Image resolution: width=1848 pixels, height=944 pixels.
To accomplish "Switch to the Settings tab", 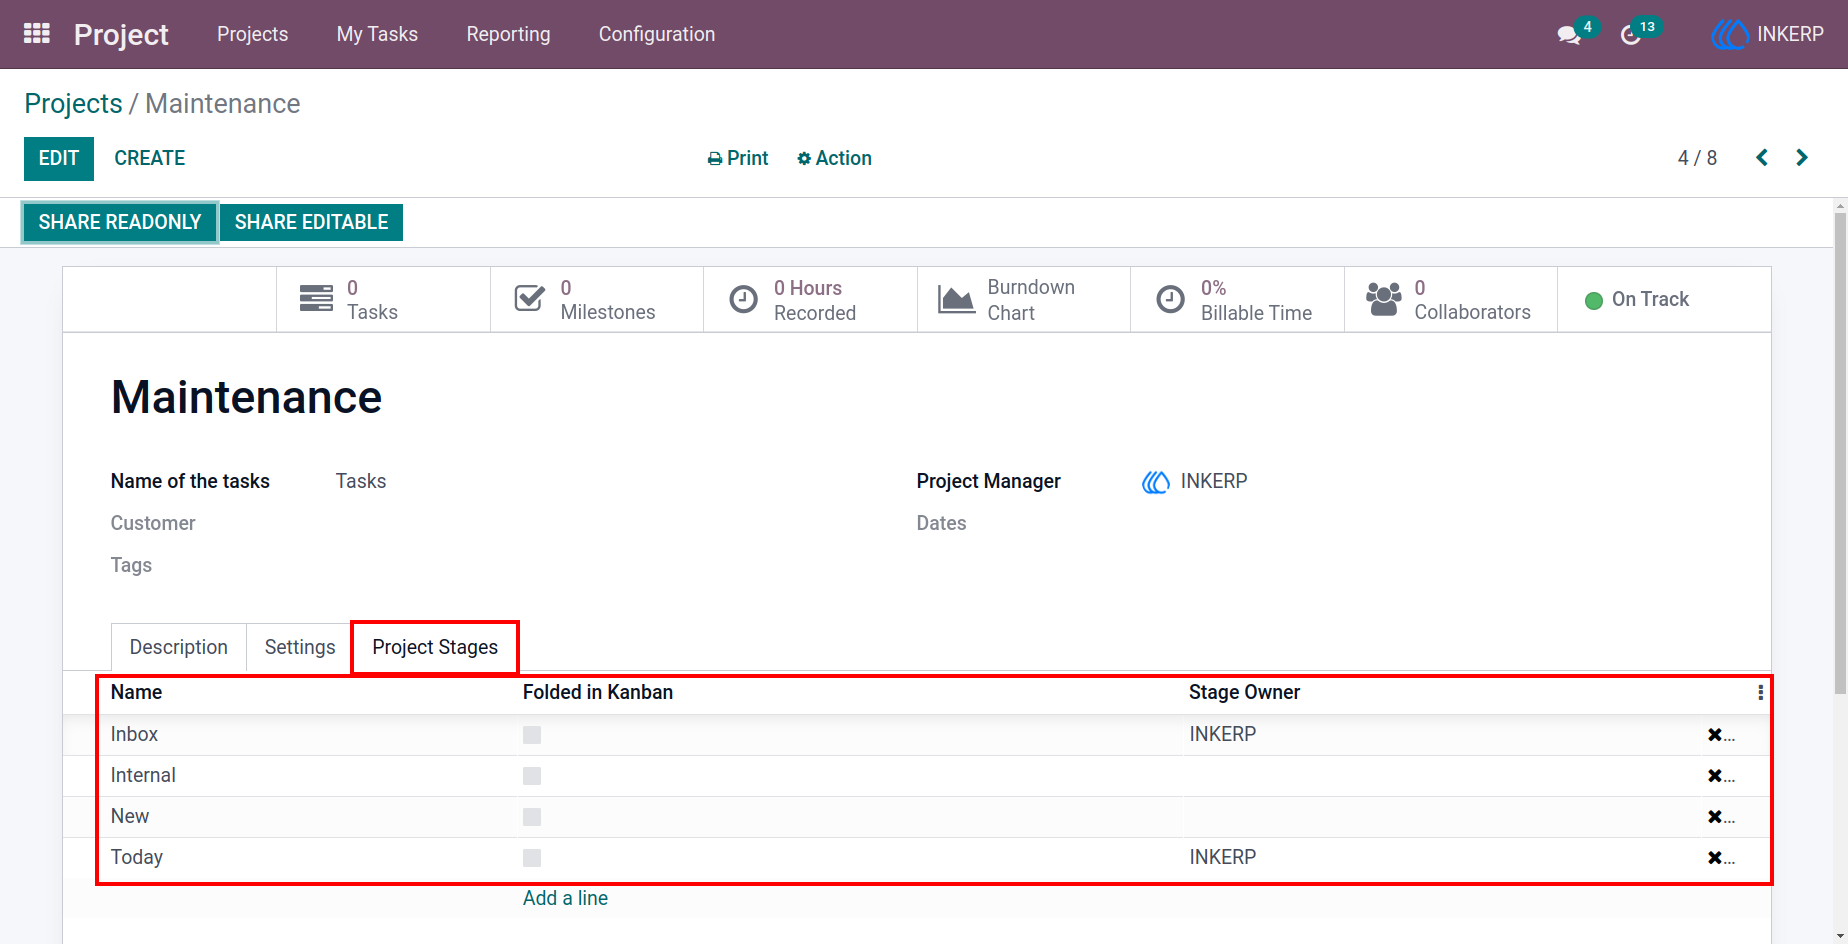I will pyautogui.click(x=300, y=647).
